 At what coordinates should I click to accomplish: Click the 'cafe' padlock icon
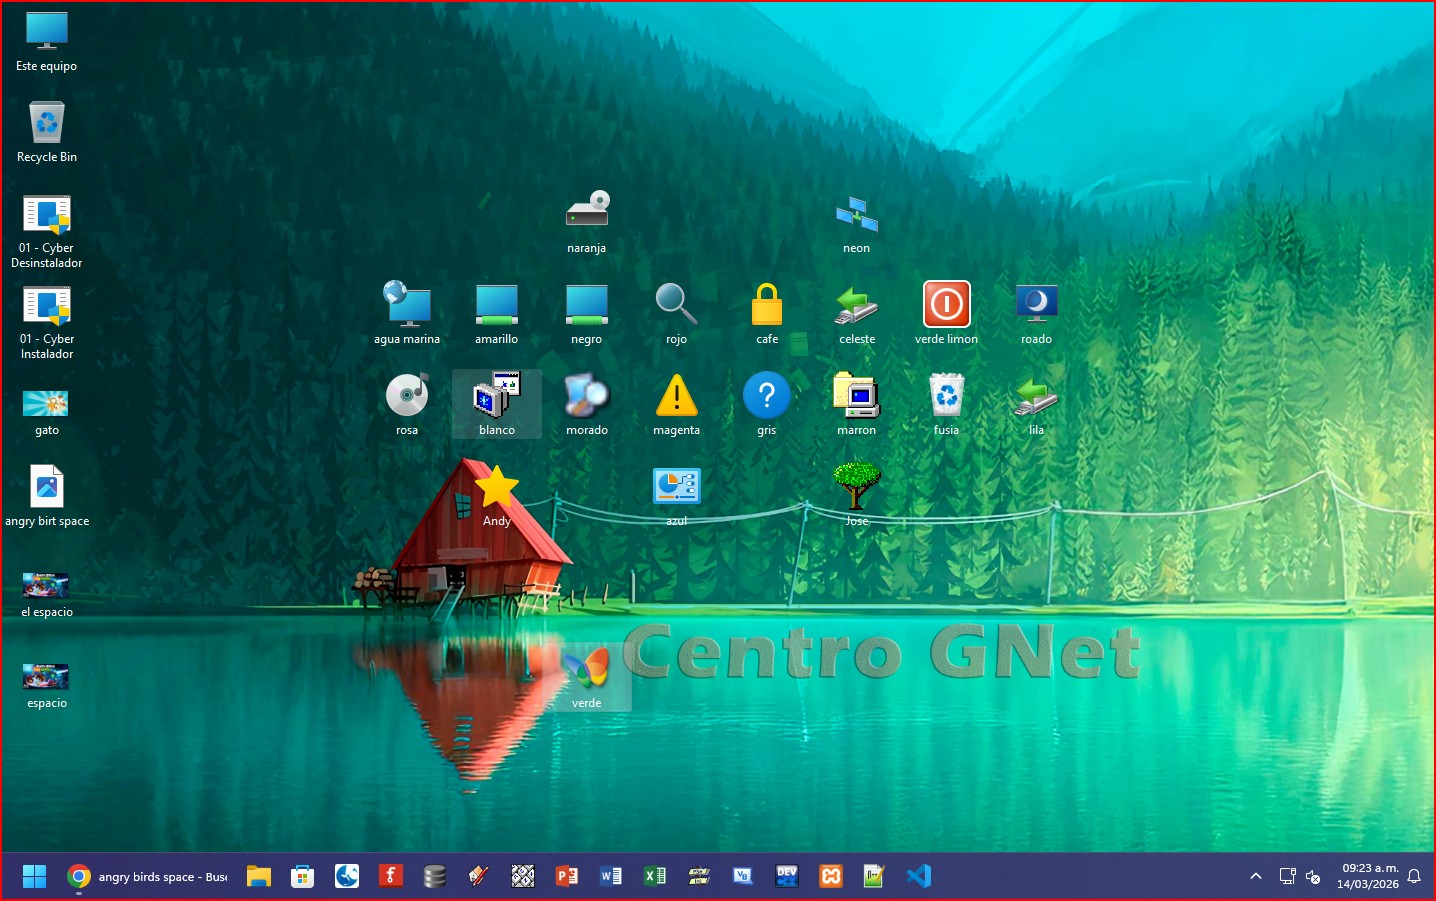[x=767, y=304]
